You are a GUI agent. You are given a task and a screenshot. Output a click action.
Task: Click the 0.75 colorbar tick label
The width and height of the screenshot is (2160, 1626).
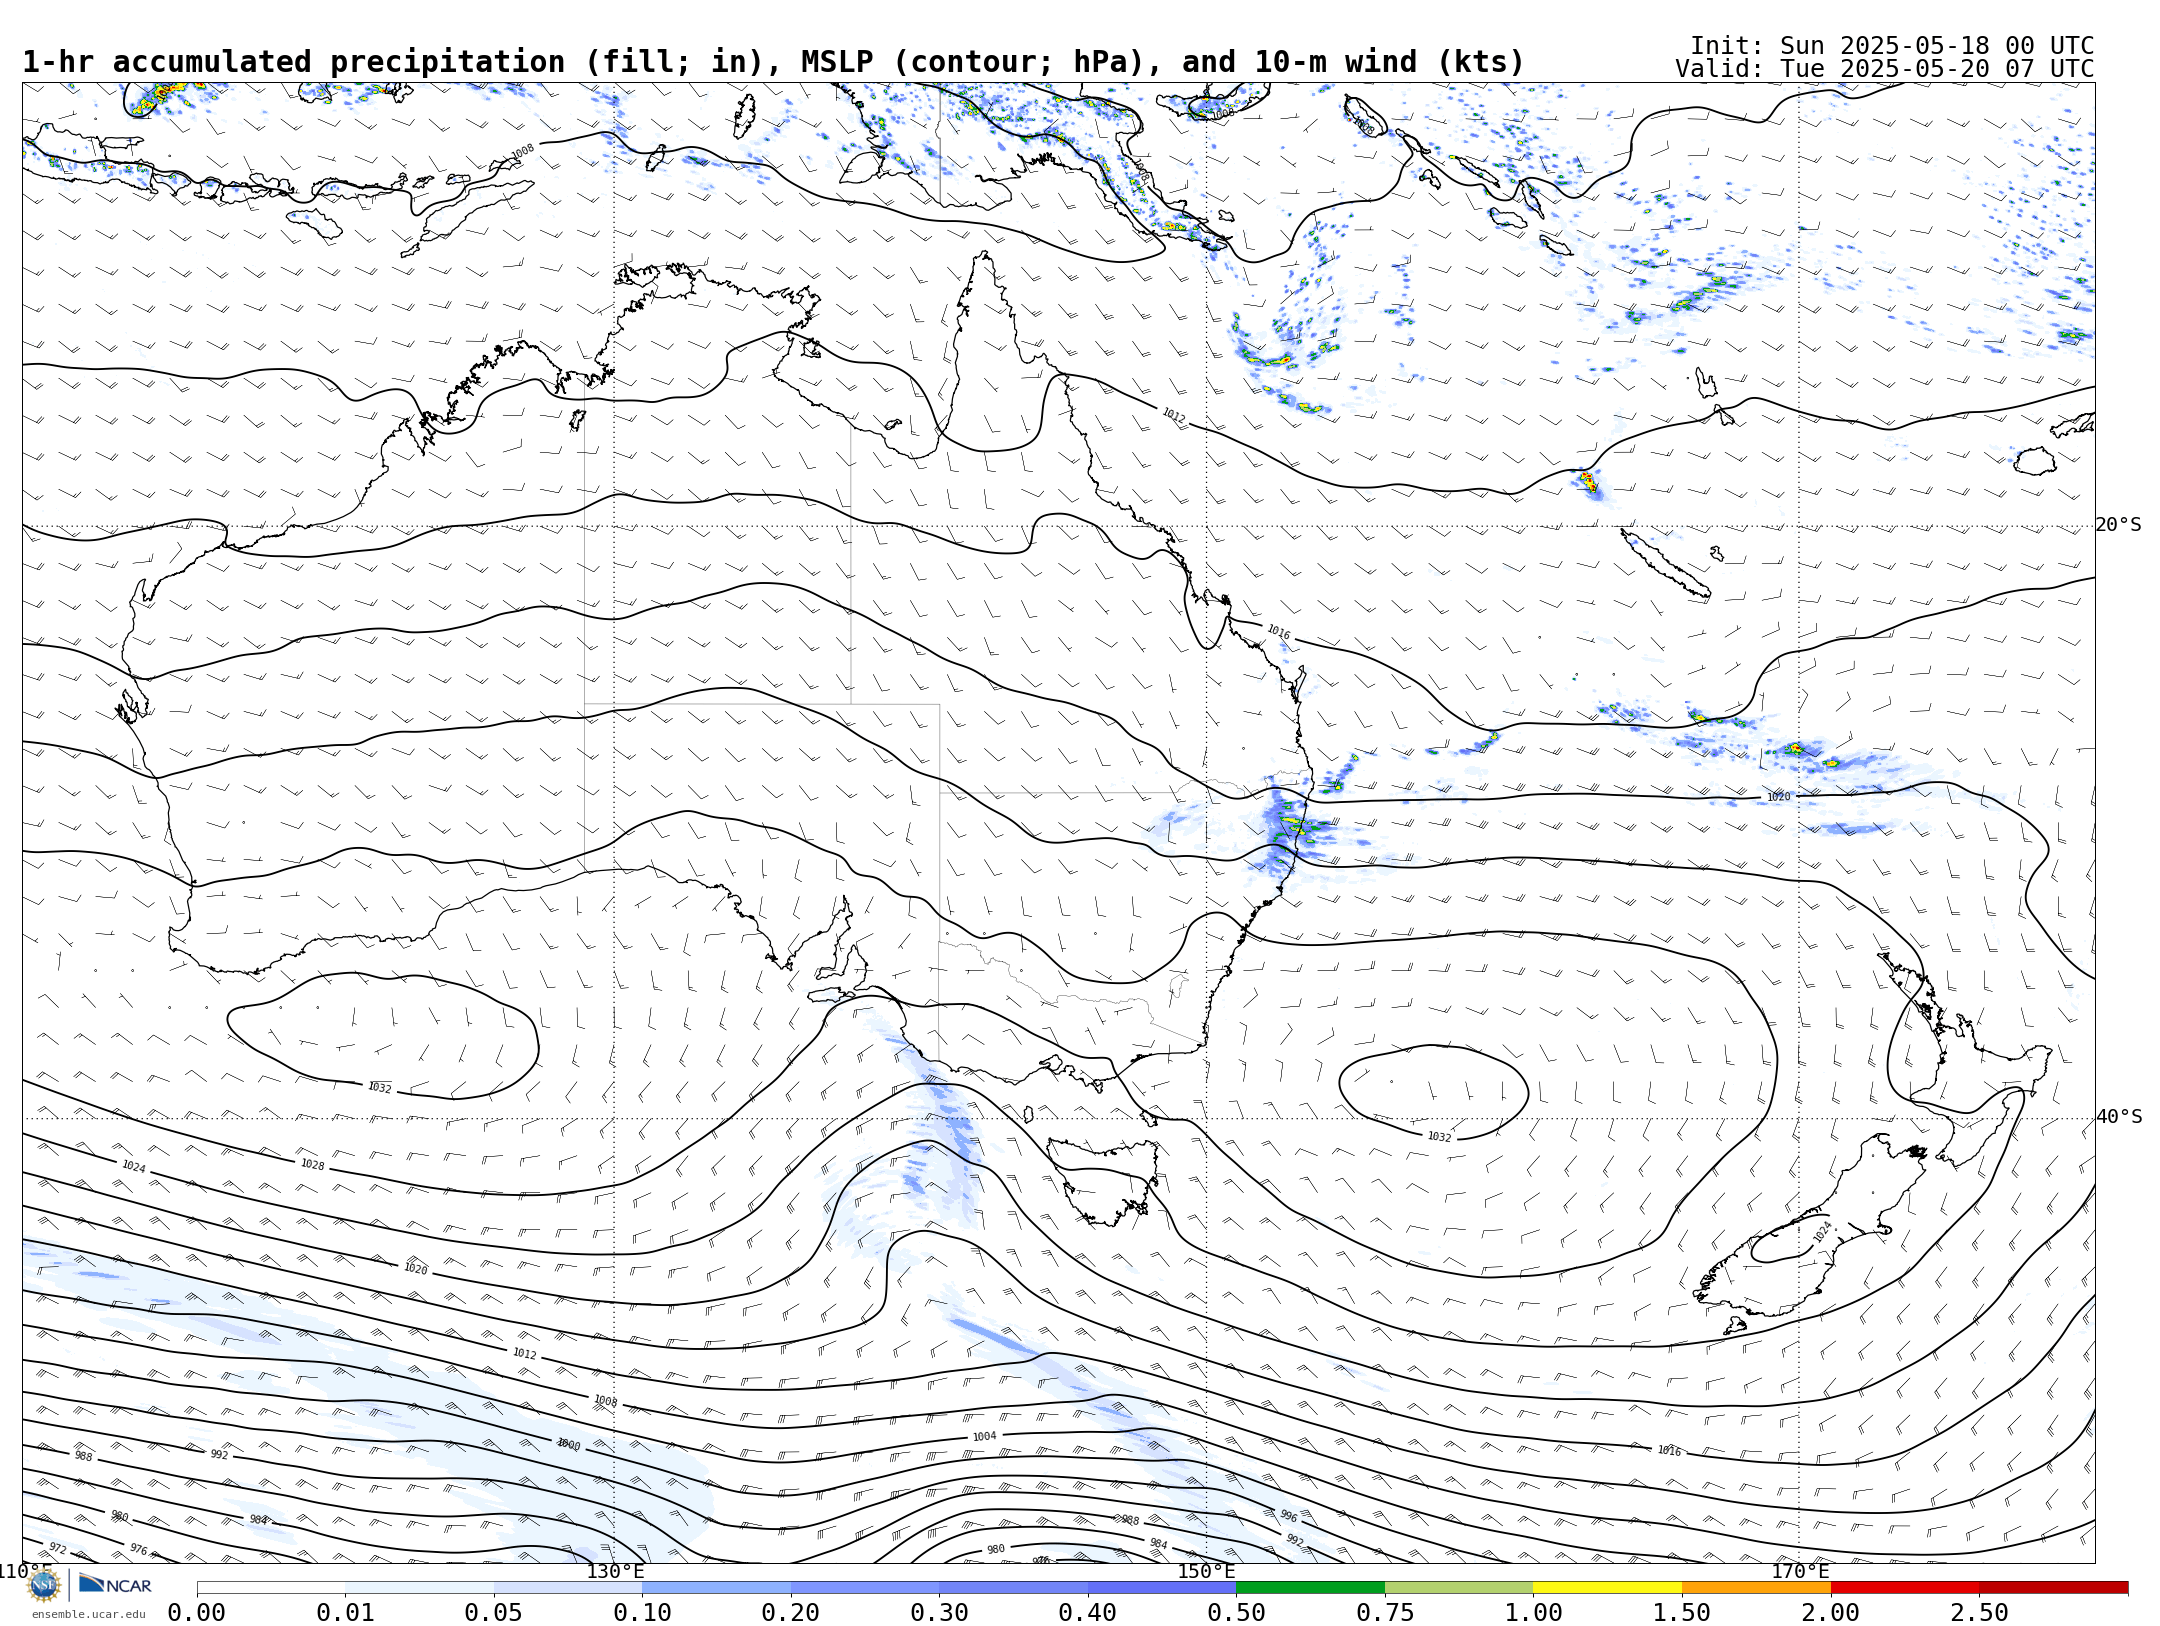click(x=1385, y=1613)
